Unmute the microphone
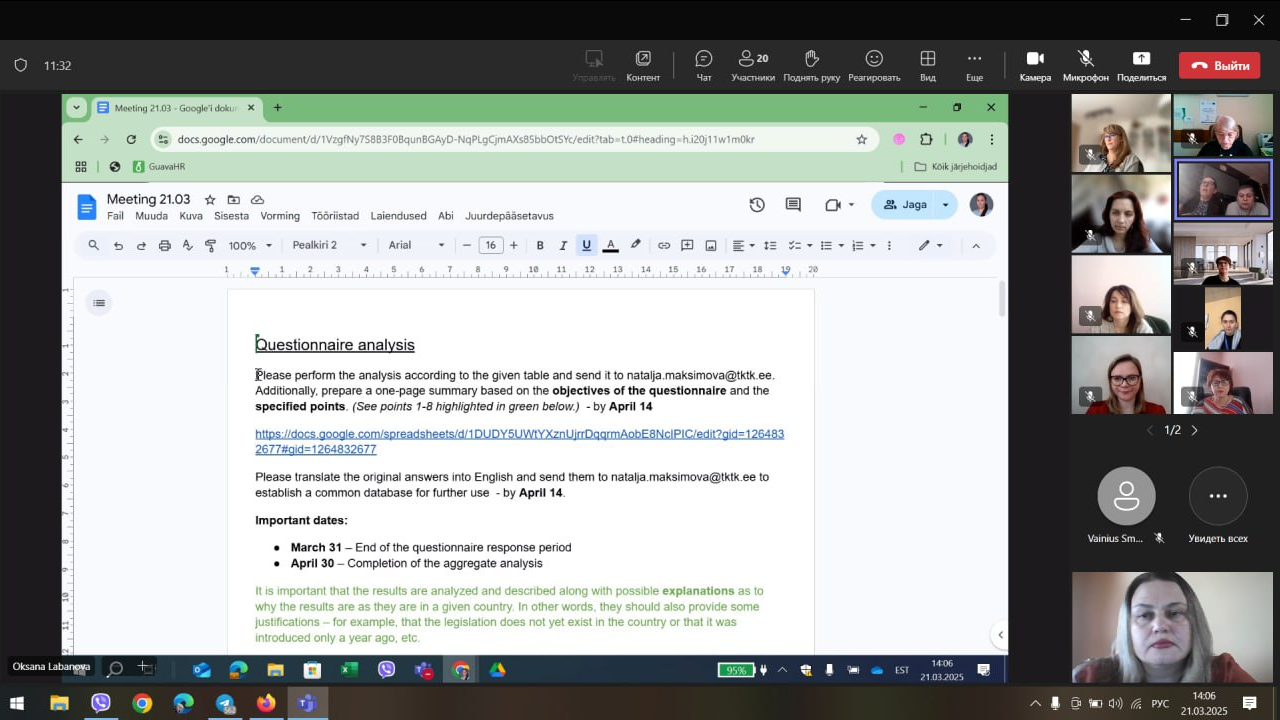 pyautogui.click(x=1085, y=65)
